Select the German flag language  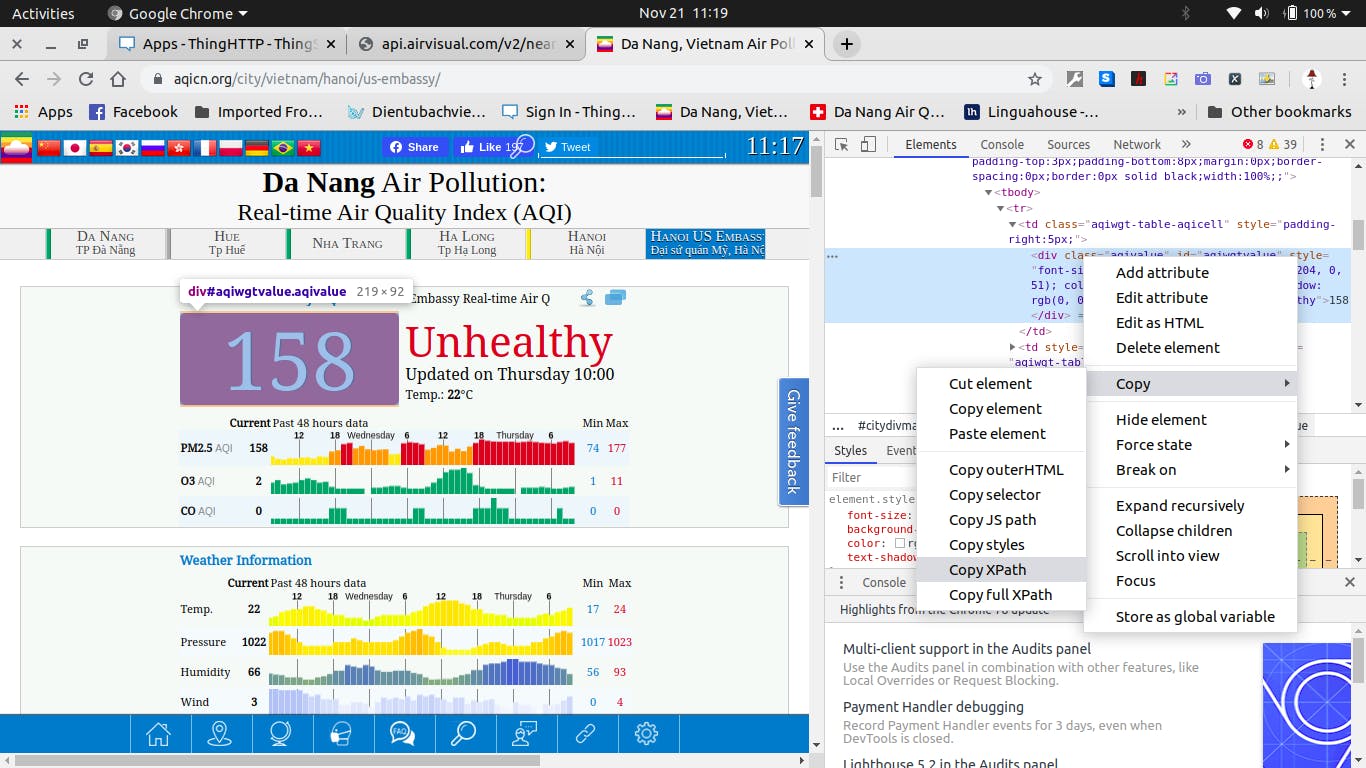(x=257, y=147)
